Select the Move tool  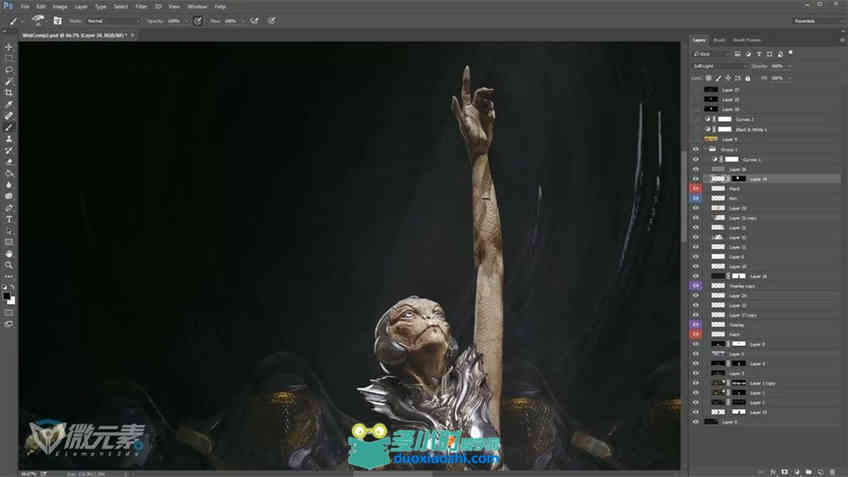tap(9, 48)
